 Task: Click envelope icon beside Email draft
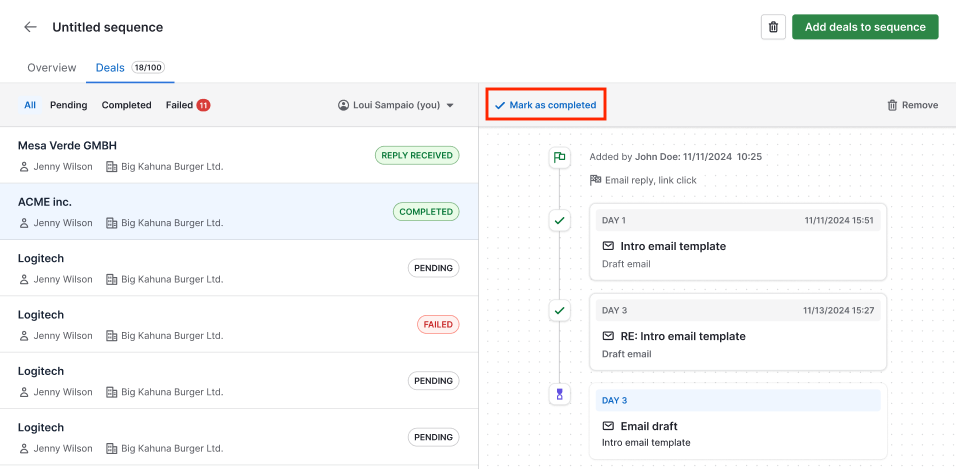tap(607, 426)
